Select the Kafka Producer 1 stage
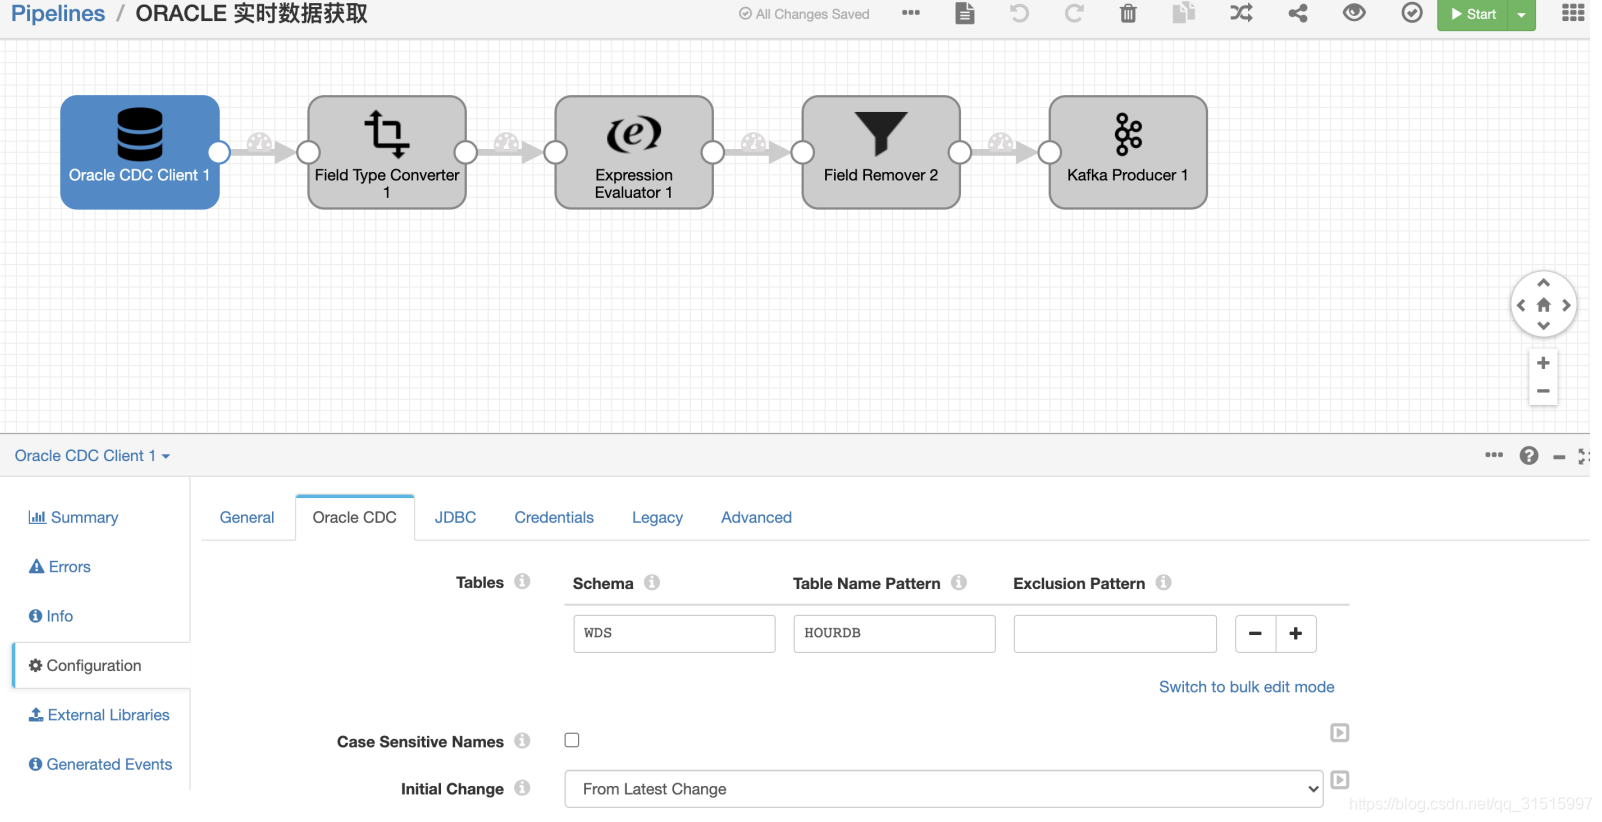This screenshot has width=1602, height=822. click(x=1128, y=152)
